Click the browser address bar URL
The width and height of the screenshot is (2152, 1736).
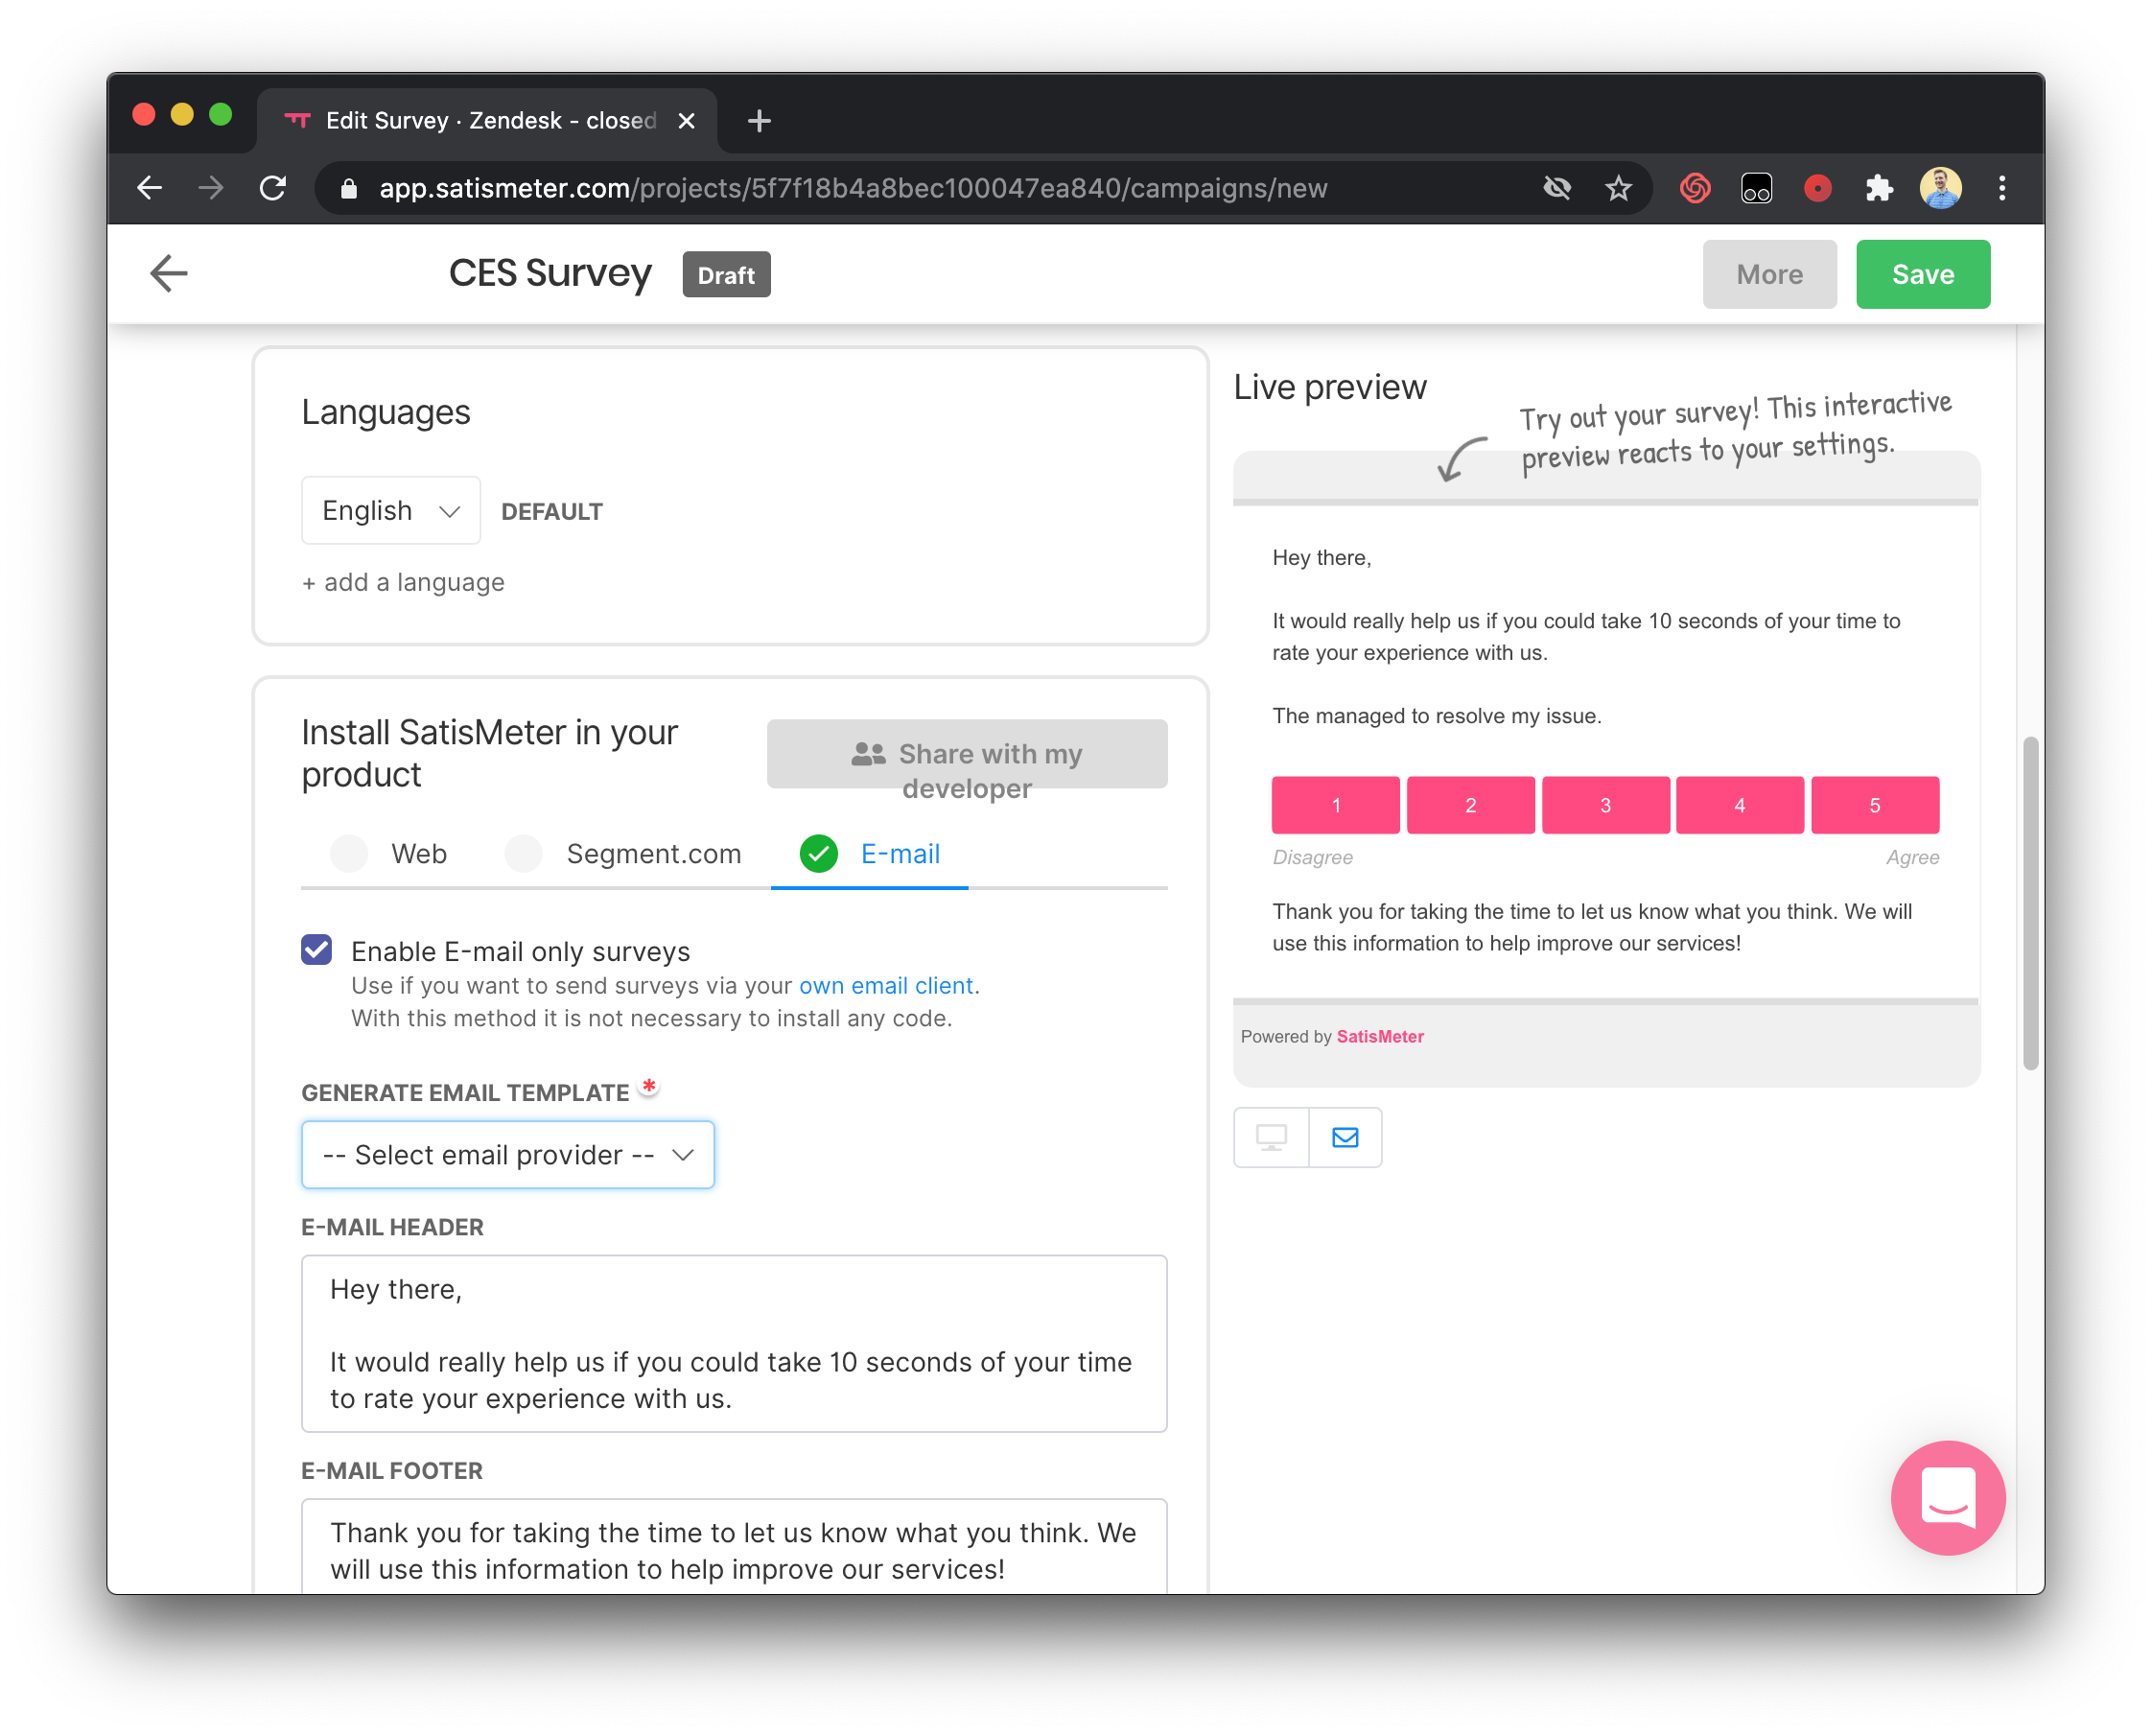(x=853, y=188)
